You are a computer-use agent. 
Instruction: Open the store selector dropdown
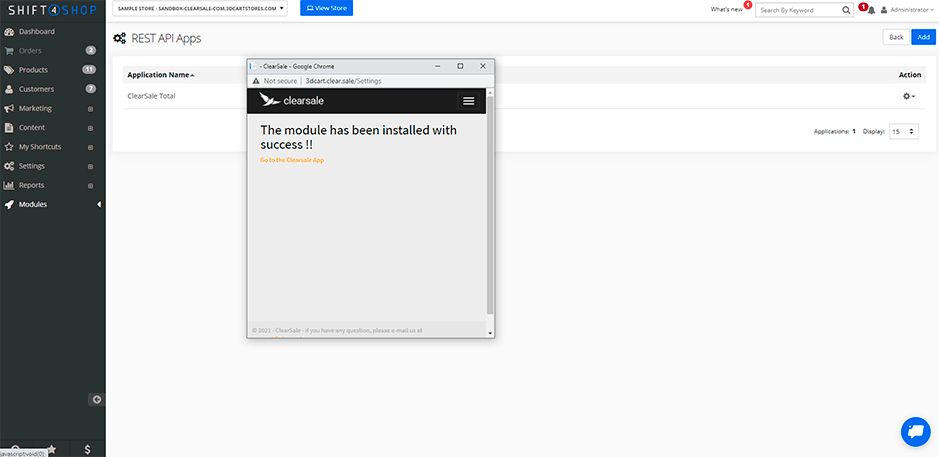201,8
